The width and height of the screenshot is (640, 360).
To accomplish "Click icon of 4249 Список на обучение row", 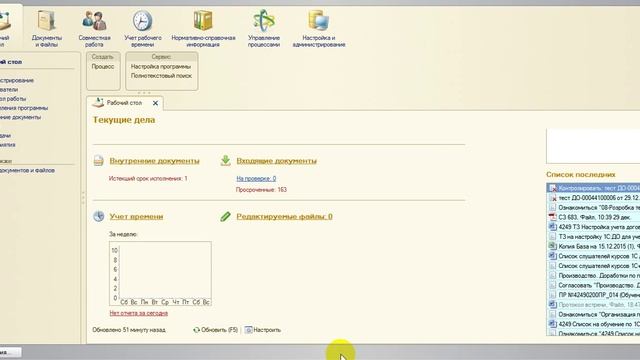I will 552,324.
